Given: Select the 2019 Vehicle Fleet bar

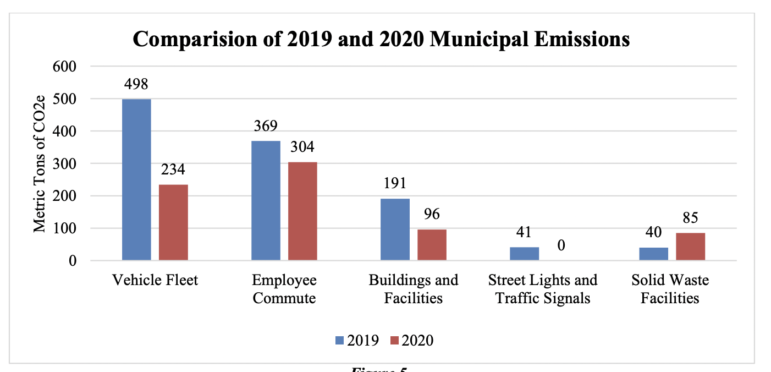Looking at the screenshot, I should [x=136, y=179].
